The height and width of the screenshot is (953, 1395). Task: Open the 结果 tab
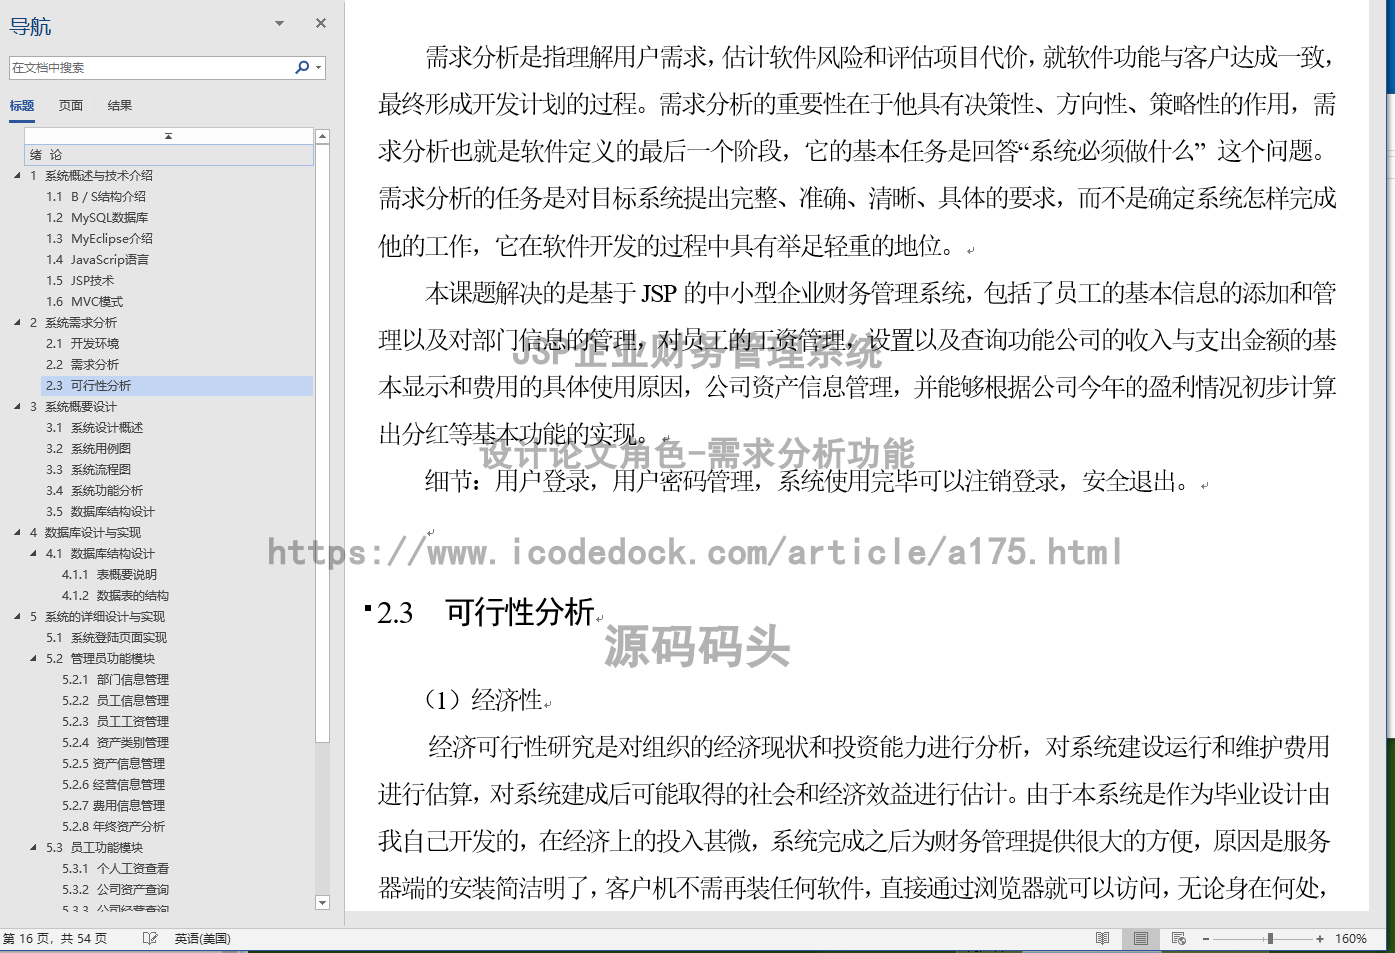[x=119, y=105]
